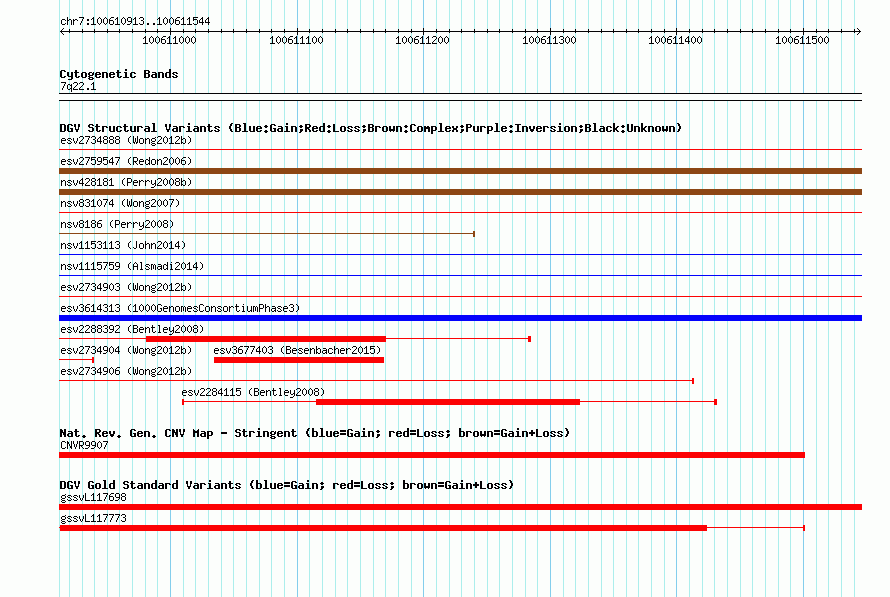Open variant esv3614313 (1000GenomesConsortiumPhase3) label
The image size is (890, 597).
pyautogui.click(x=180, y=308)
